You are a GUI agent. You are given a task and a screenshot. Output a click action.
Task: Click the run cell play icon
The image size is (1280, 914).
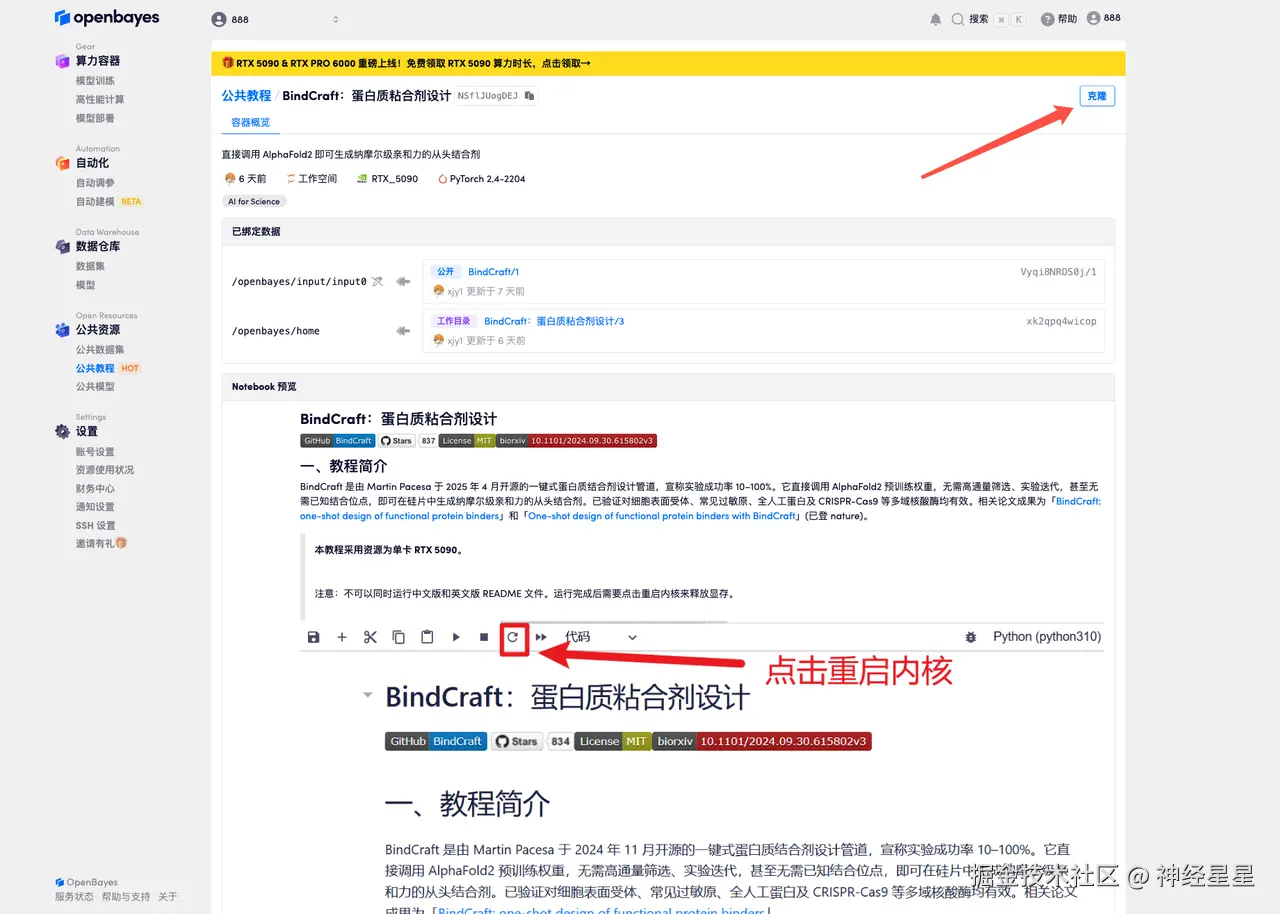(456, 637)
